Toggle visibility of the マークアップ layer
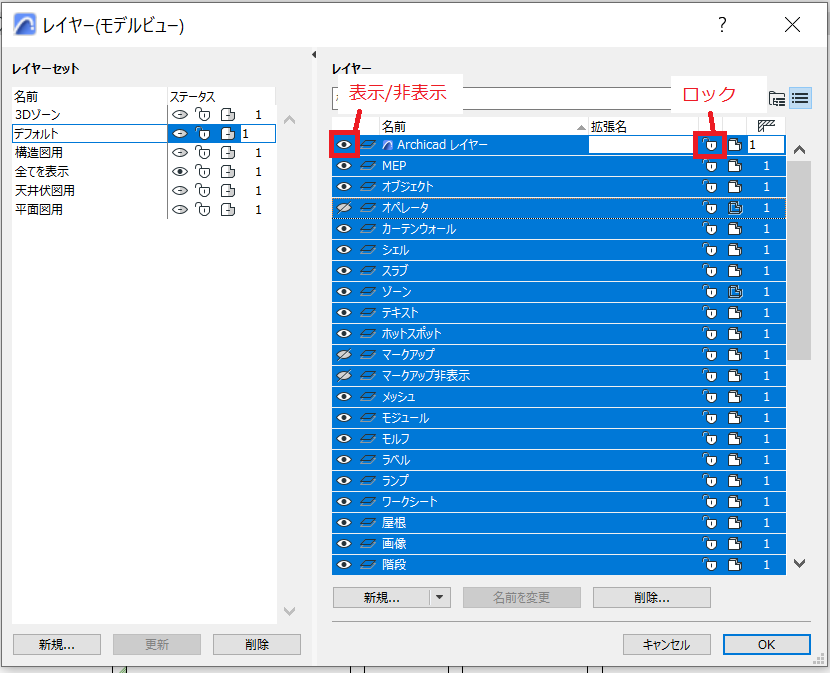Screen dimensions: 830x673 click(344, 354)
